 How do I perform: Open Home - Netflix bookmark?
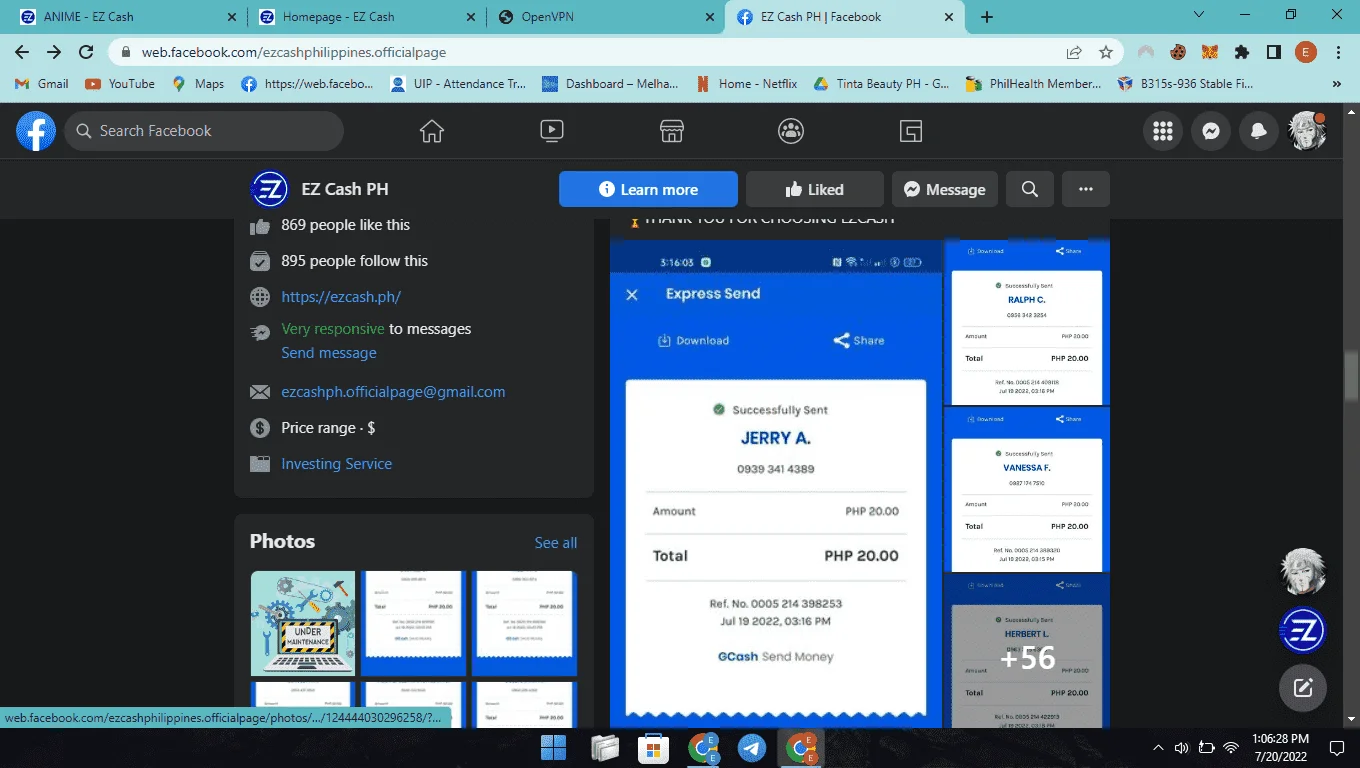[x=747, y=84]
